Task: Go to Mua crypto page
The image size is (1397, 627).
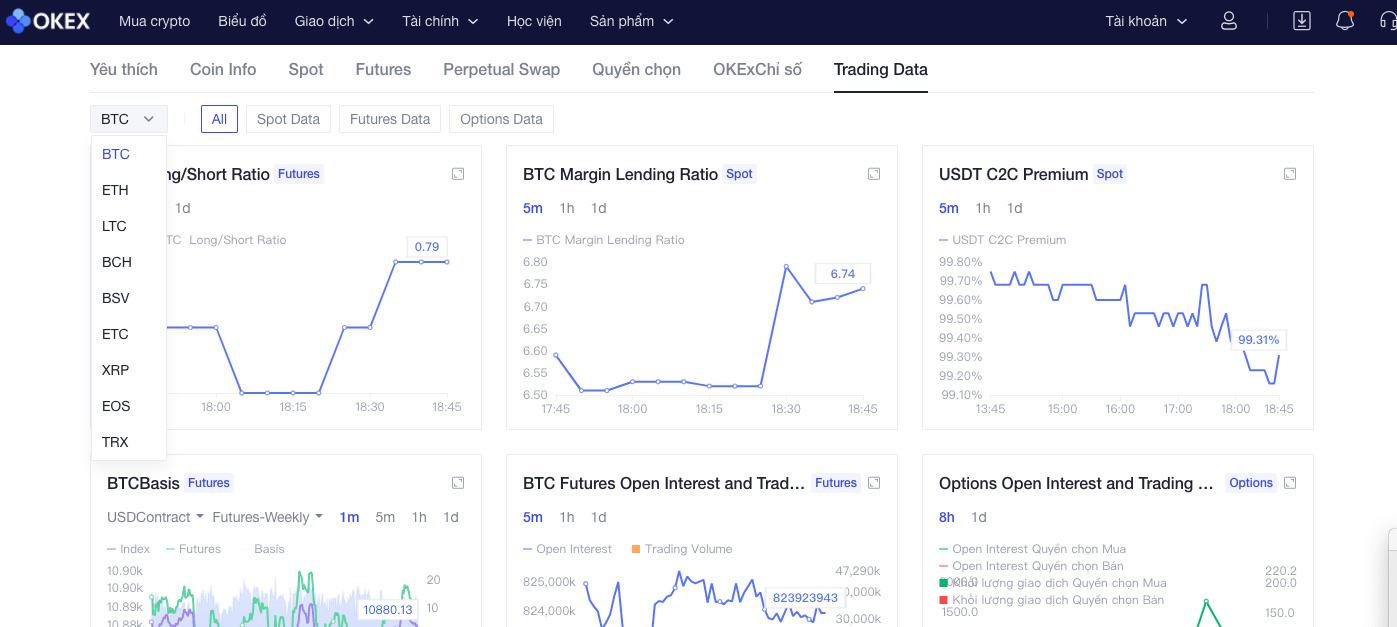Action: click(154, 21)
